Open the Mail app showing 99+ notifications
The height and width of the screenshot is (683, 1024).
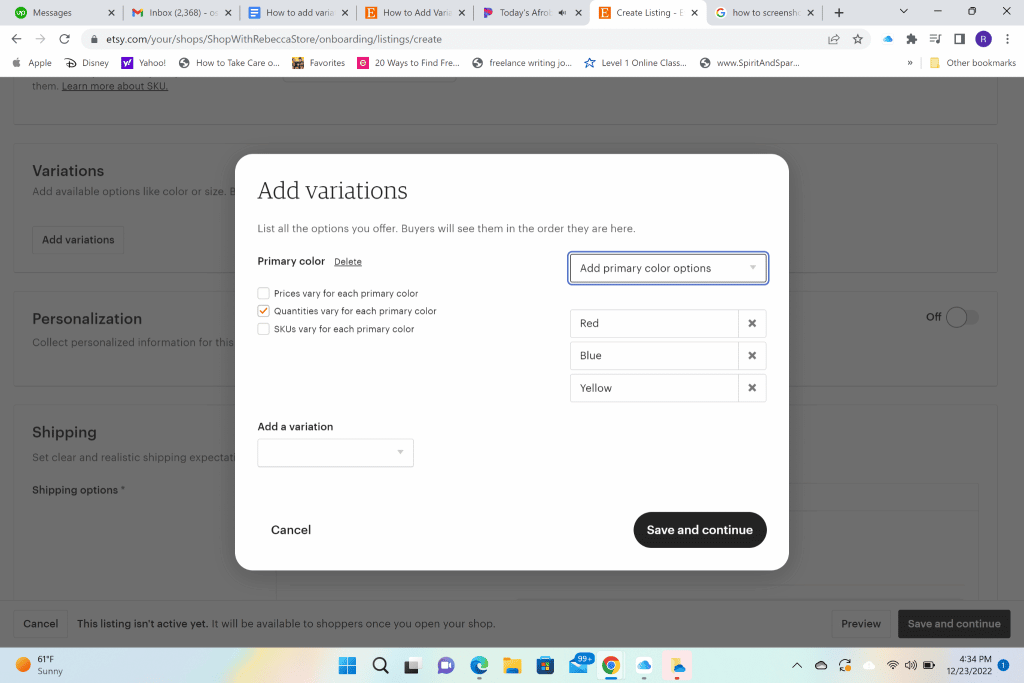click(x=580, y=665)
